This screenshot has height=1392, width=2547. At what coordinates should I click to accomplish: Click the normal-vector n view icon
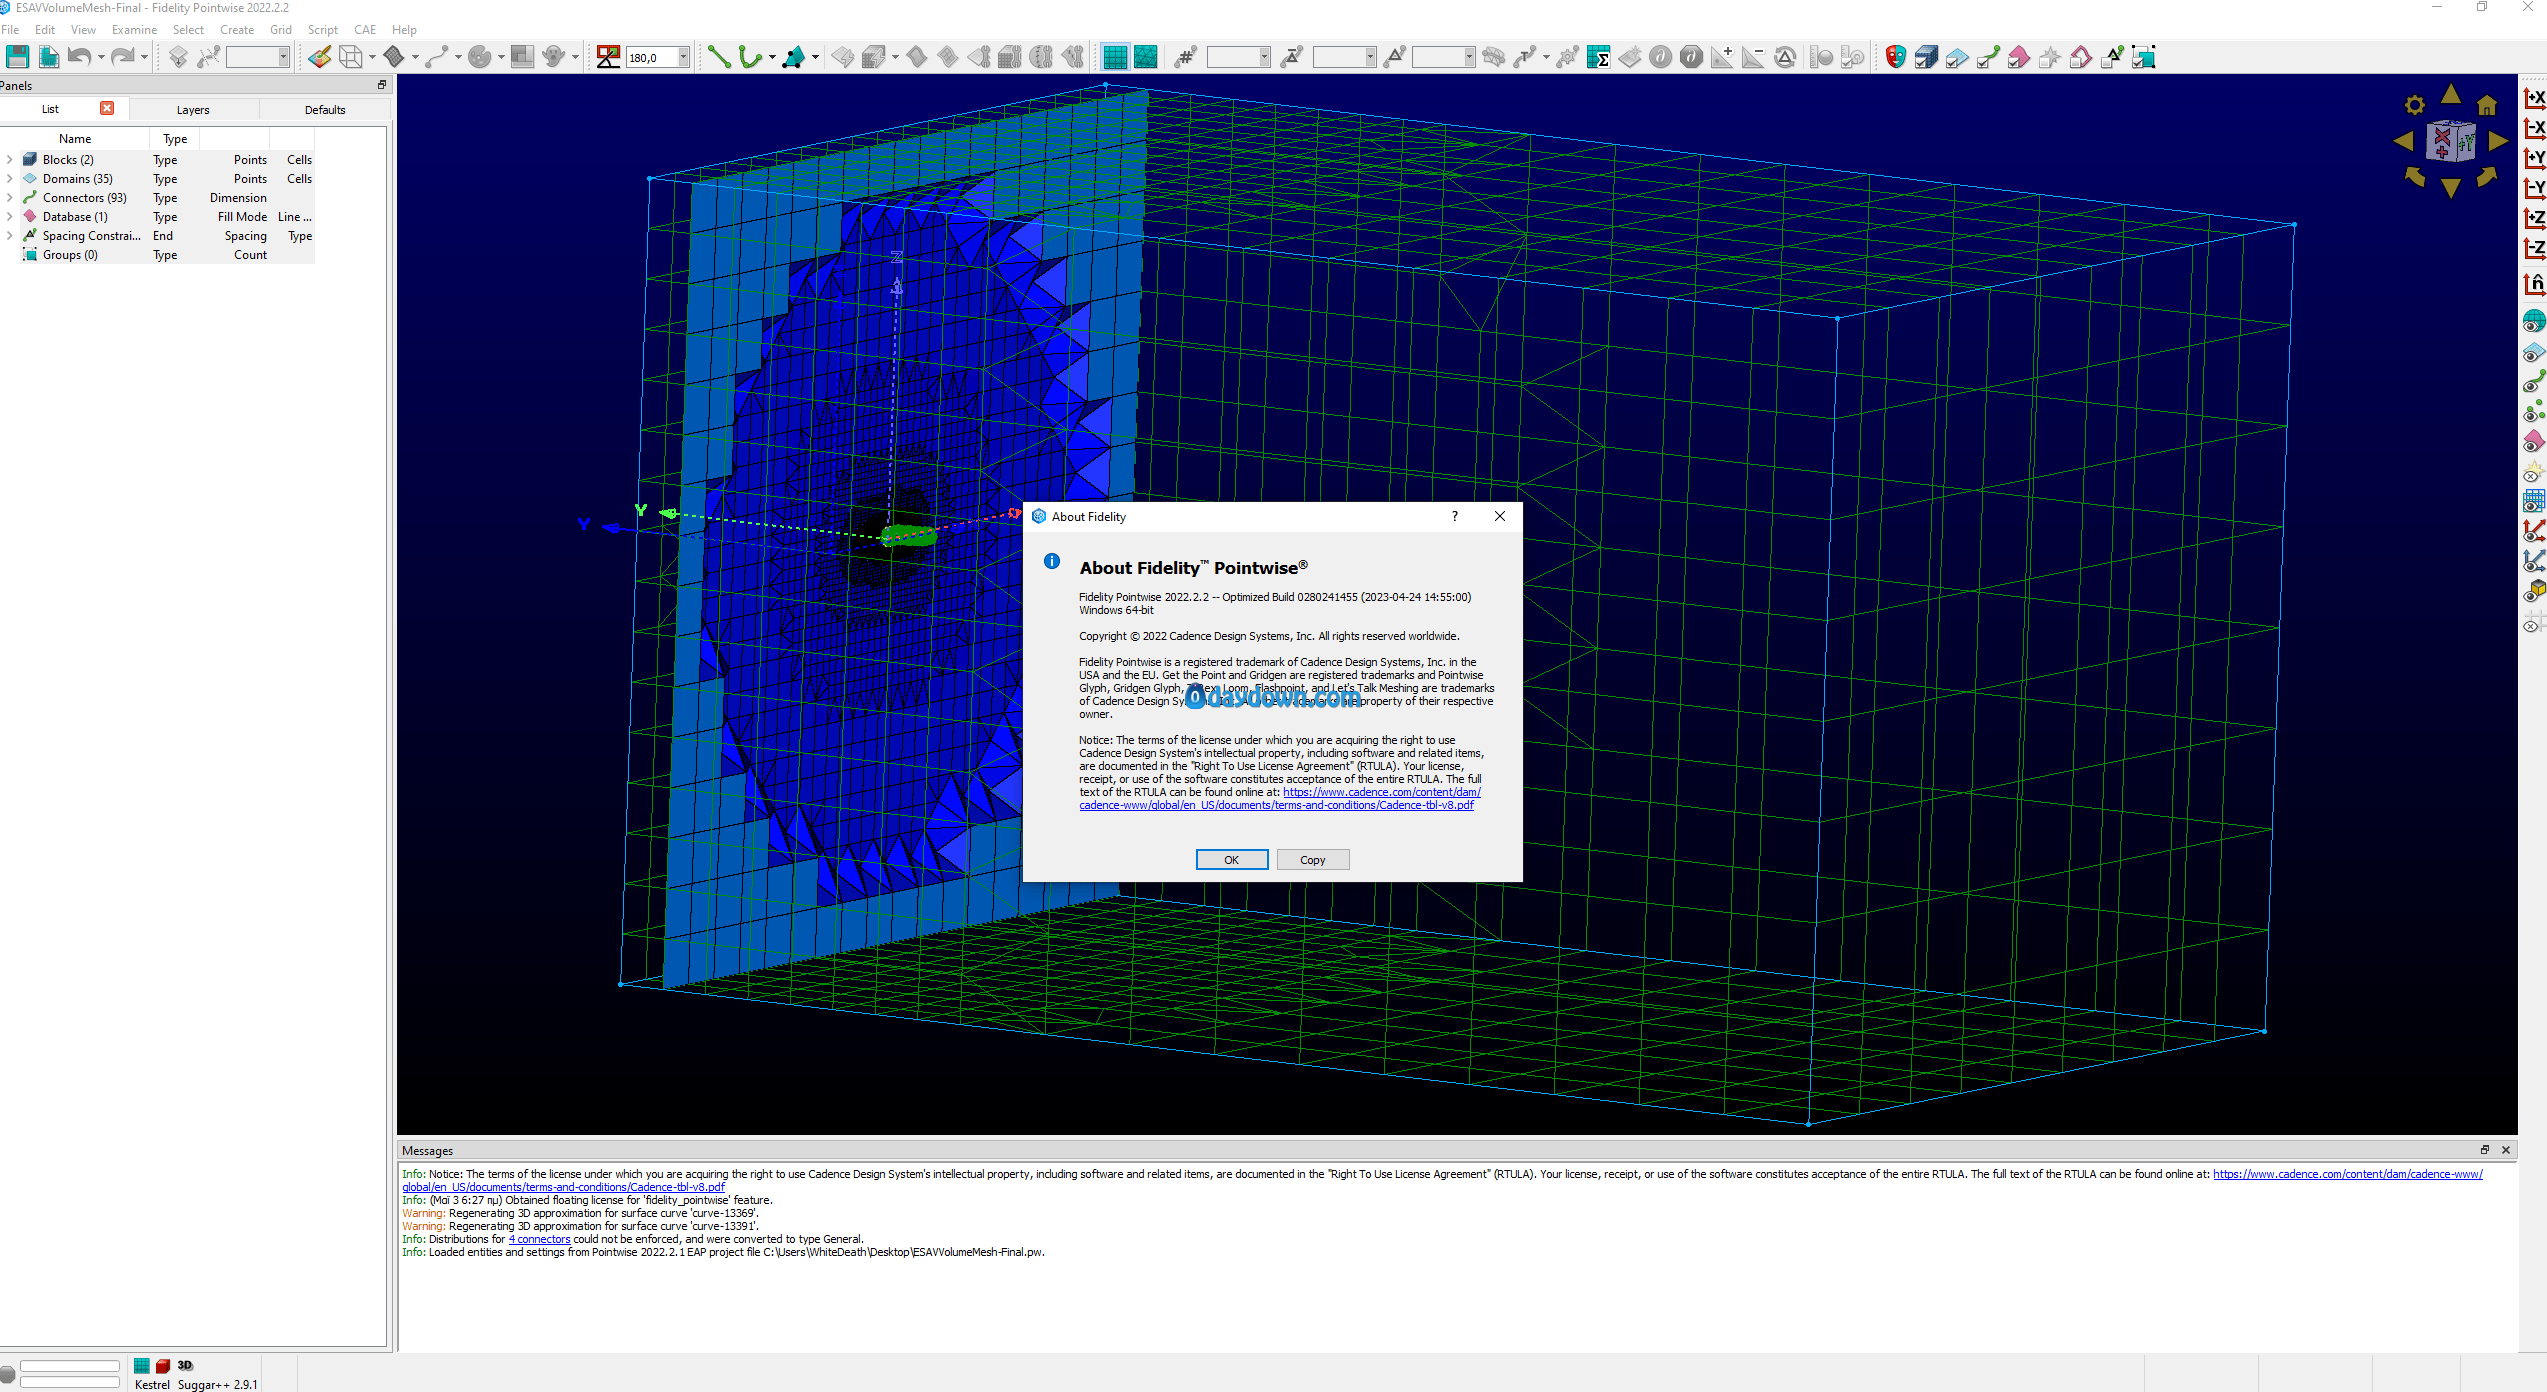pos(2534,284)
